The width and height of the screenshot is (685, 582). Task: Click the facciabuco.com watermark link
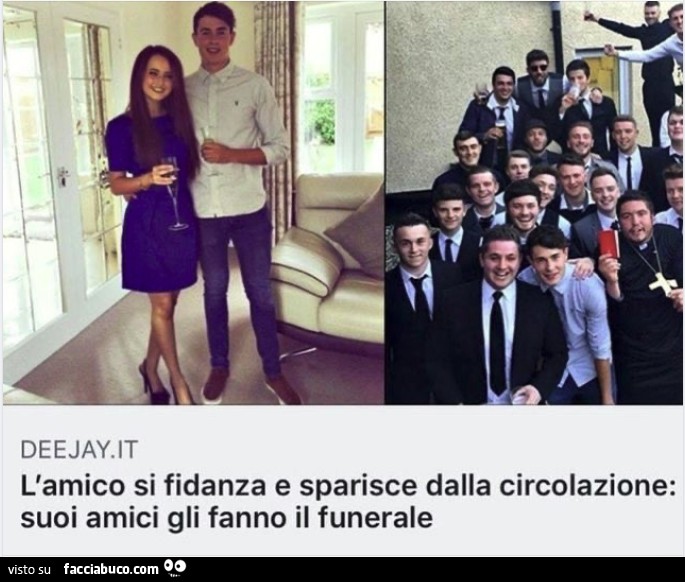click(x=111, y=569)
